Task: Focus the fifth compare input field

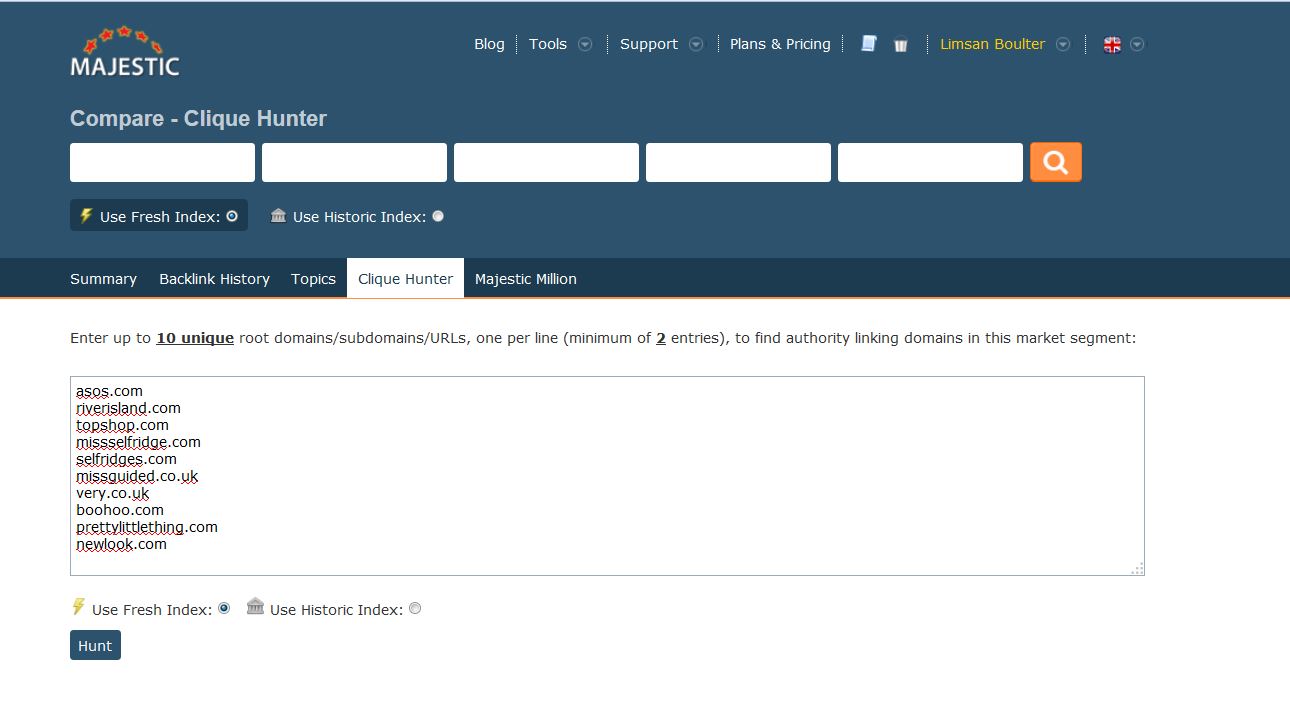Action: point(930,162)
